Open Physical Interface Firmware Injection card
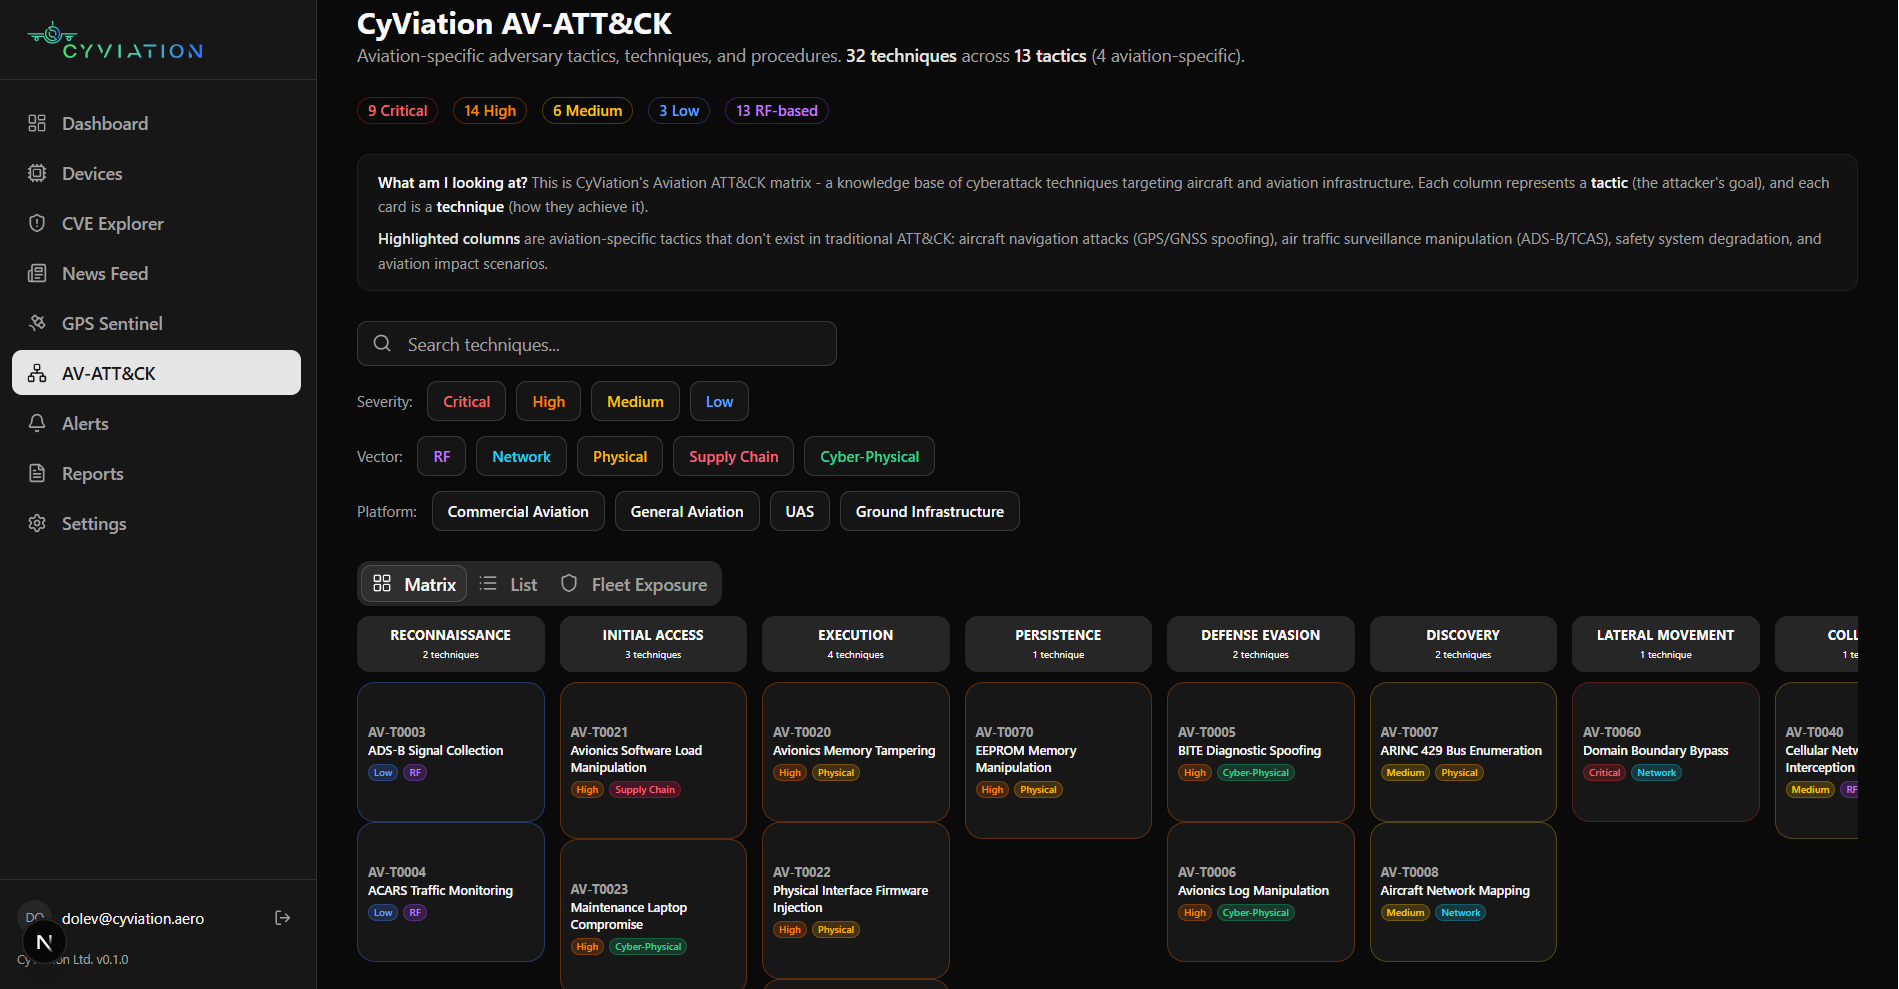The height and width of the screenshot is (989, 1899). click(x=856, y=900)
